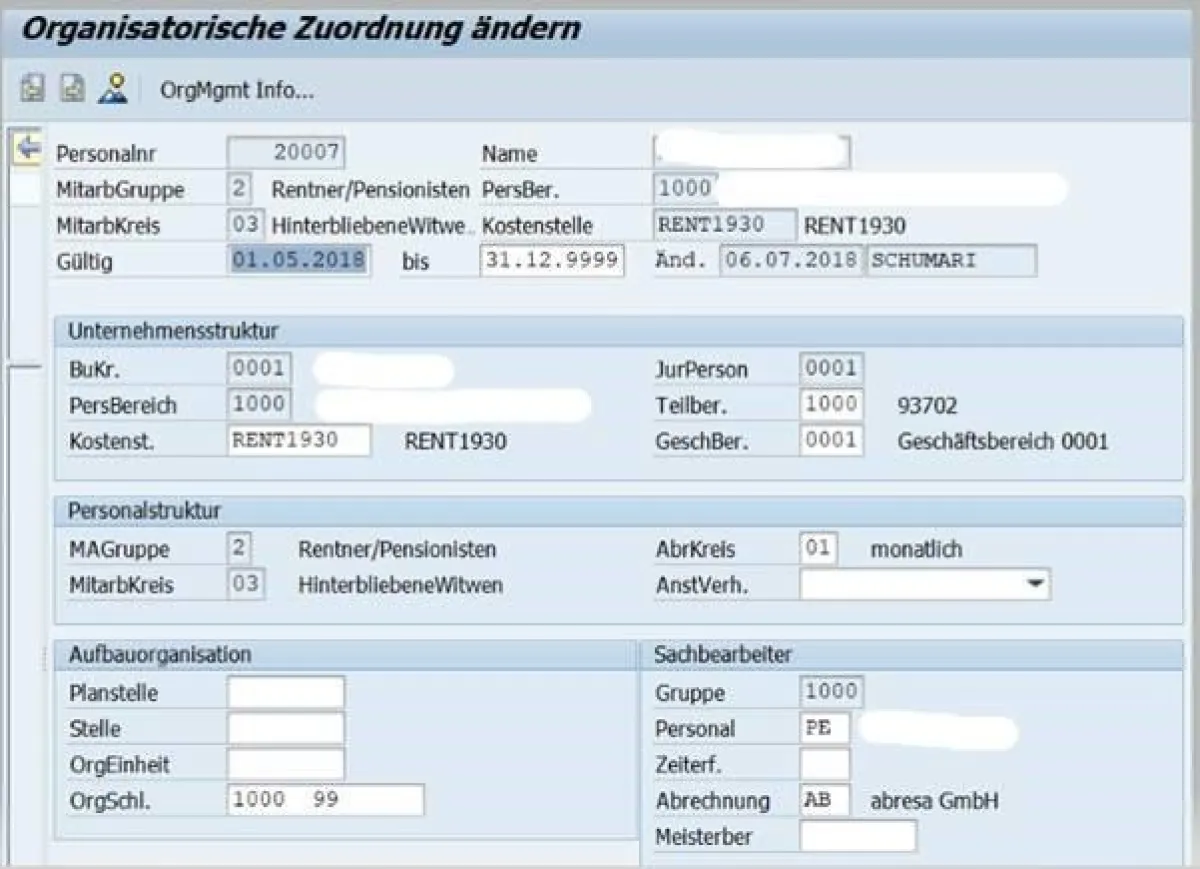Open the AnstVerh. dropdown arrow

[1037, 583]
